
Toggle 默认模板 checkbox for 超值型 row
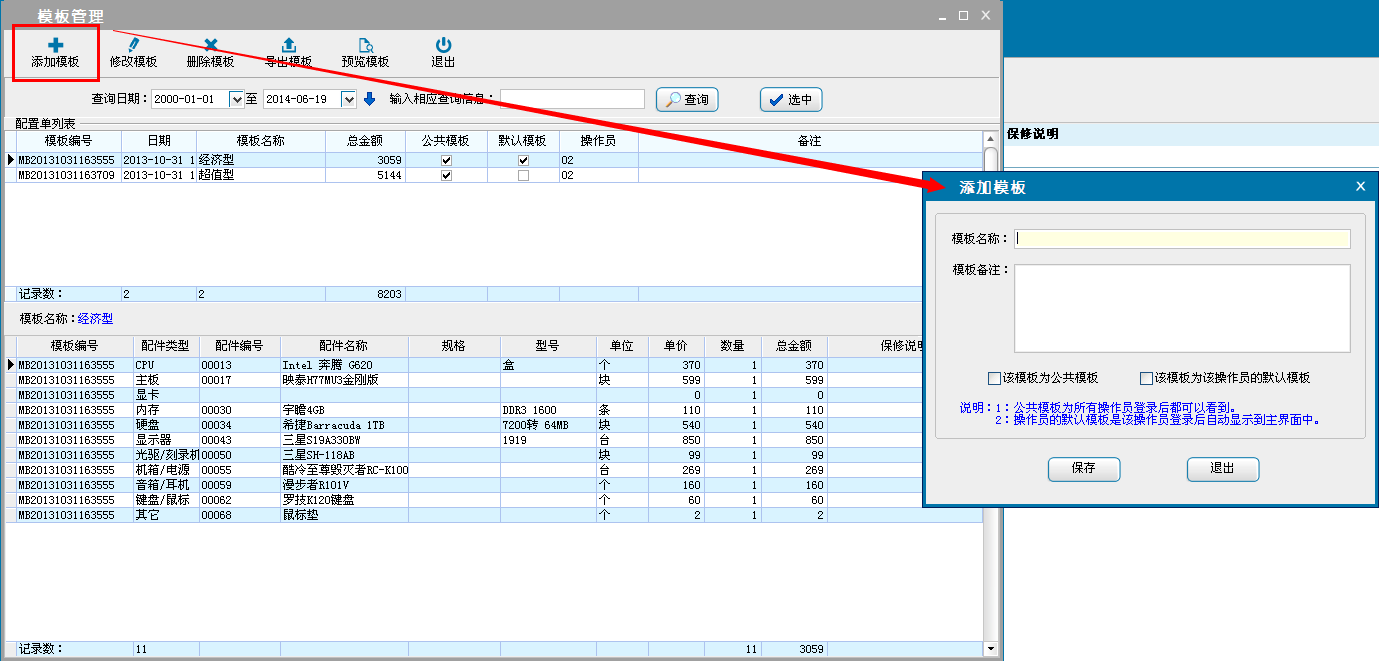(x=523, y=175)
